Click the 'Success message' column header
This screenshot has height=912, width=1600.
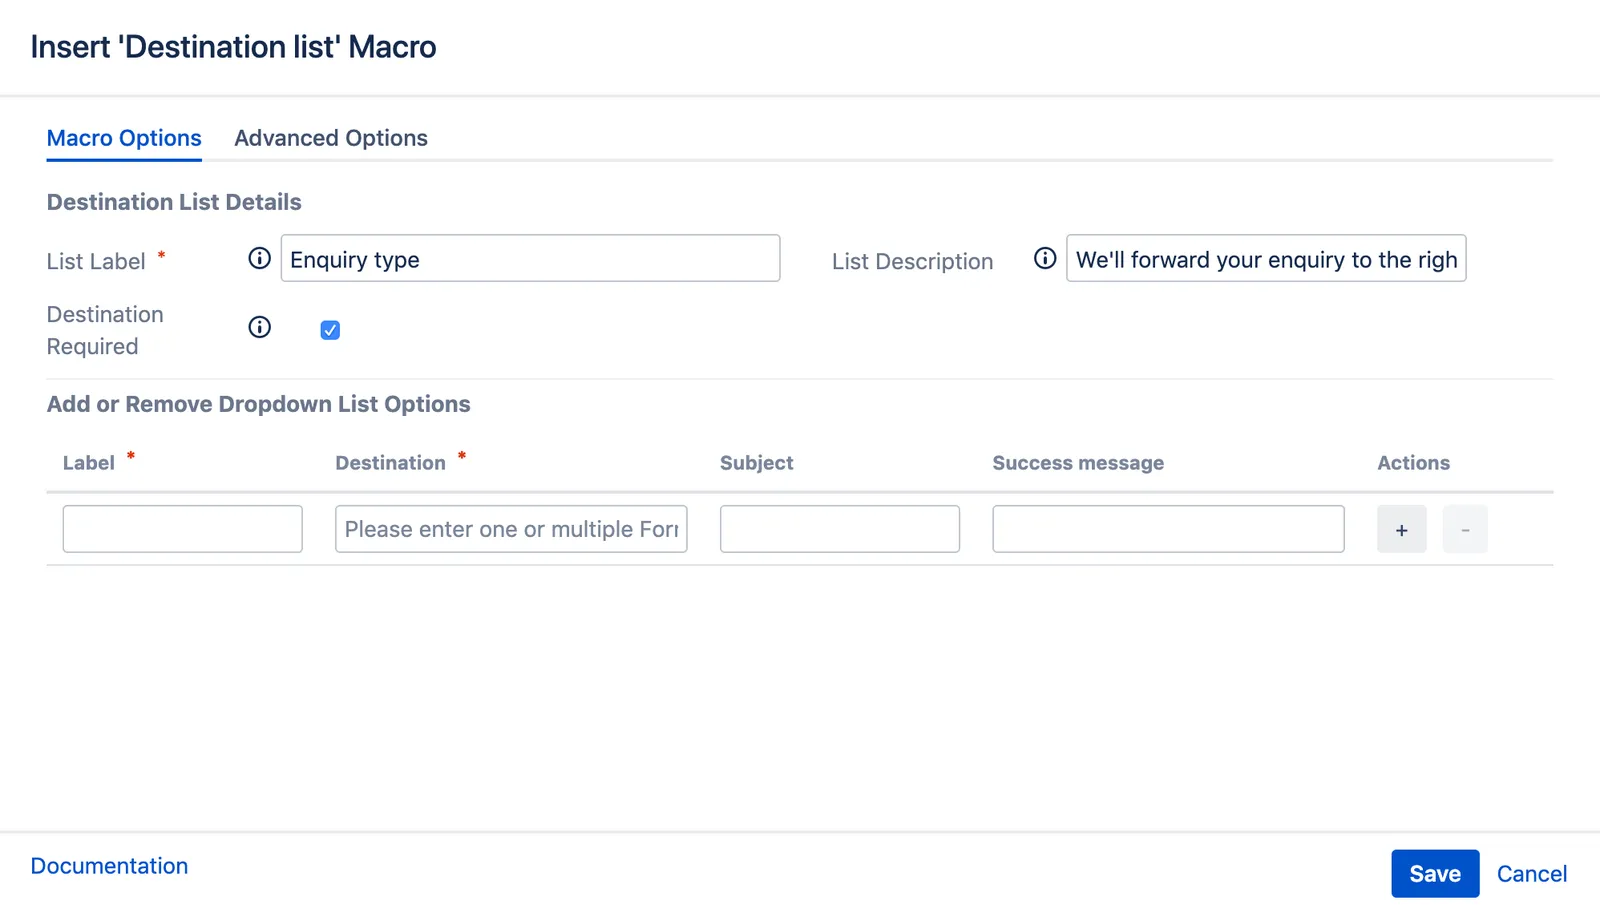(x=1078, y=463)
